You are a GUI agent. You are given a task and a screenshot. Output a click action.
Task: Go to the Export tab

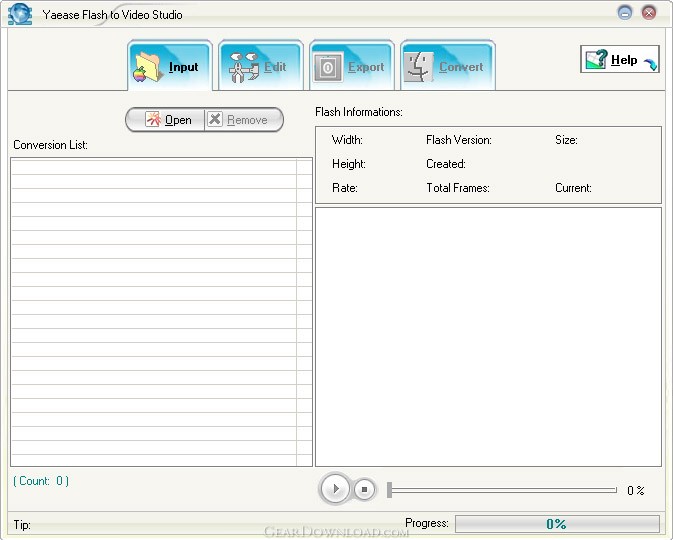(352, 65)
